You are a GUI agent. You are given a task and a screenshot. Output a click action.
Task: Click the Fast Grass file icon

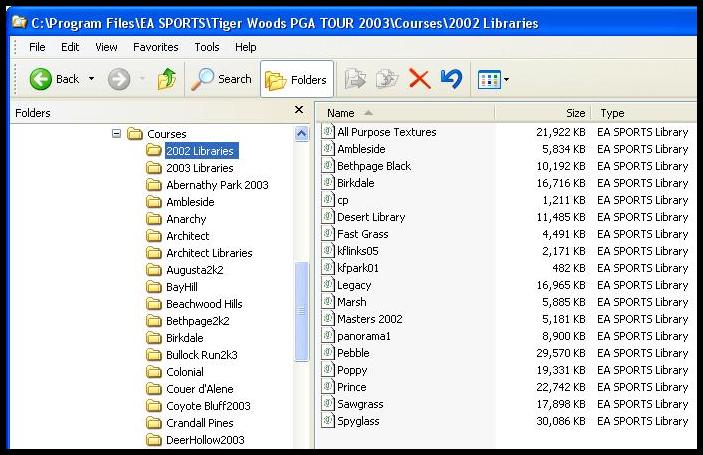tap(328, 234)
